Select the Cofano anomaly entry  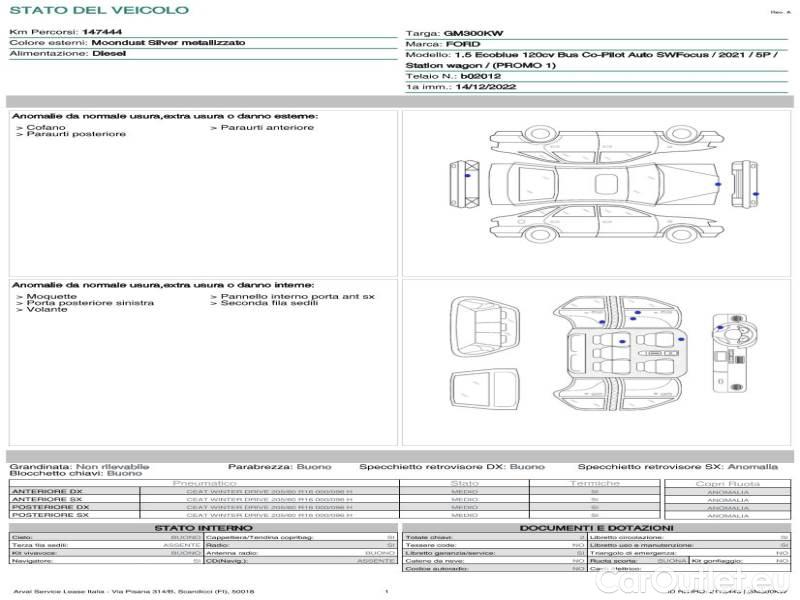click(46, 127)
